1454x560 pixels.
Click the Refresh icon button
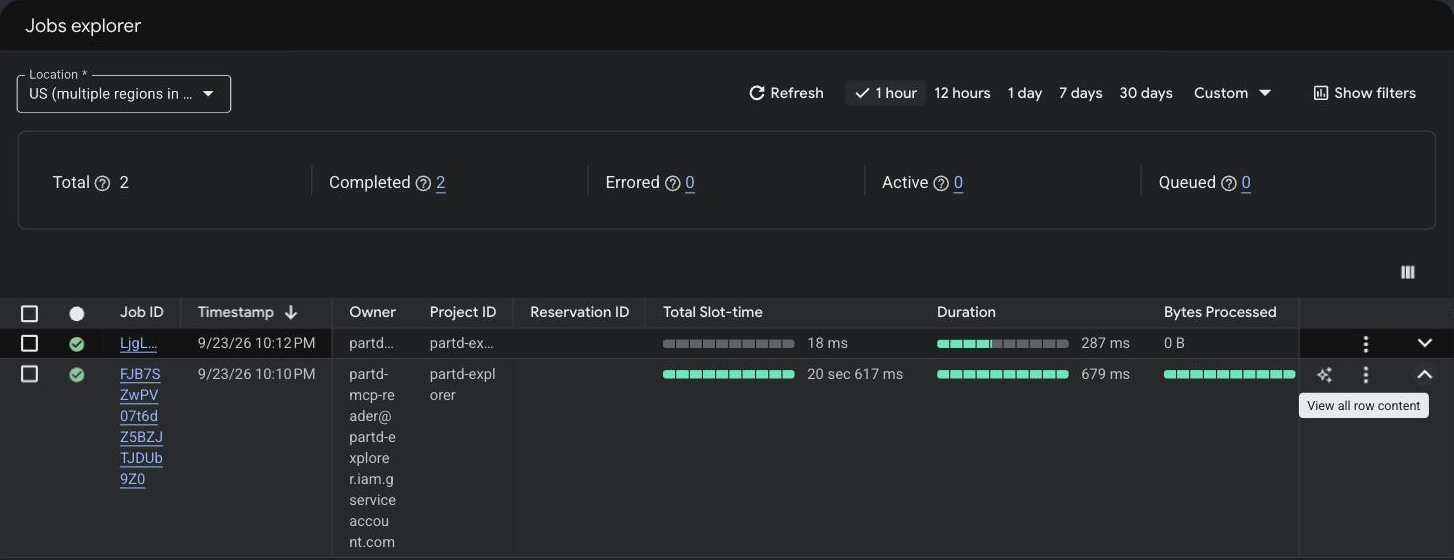point(757,93)
